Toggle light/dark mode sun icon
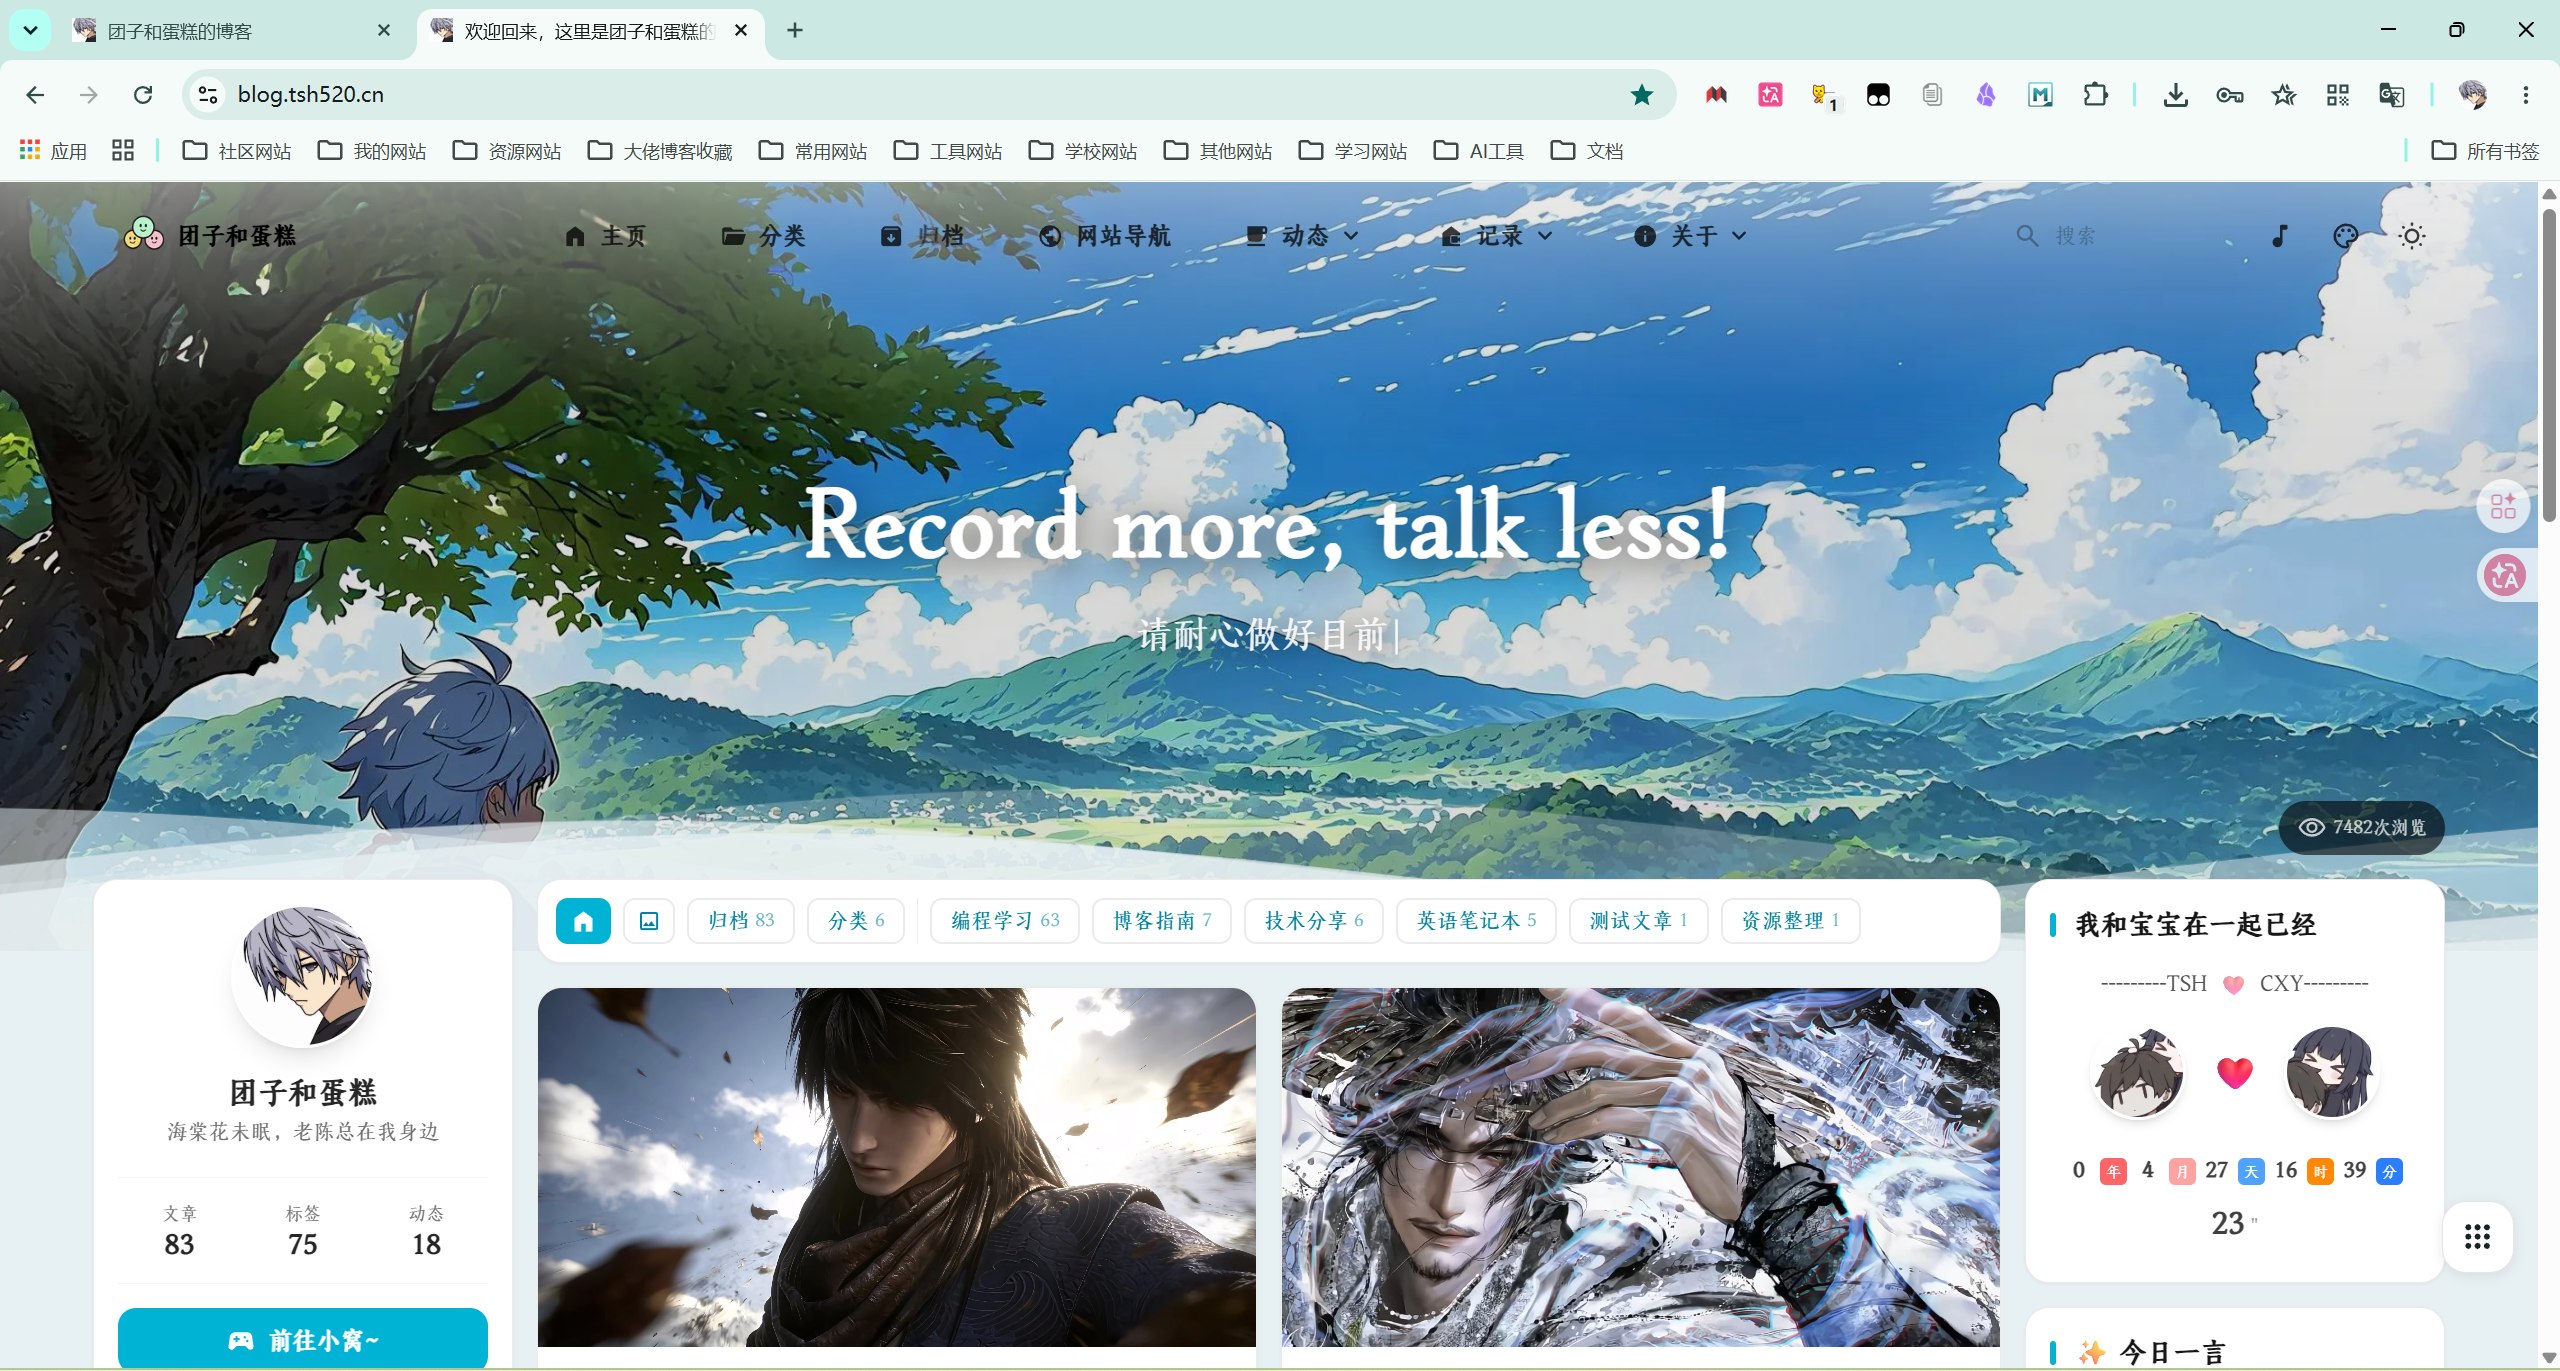Screen dimensions: 2560x1371 point(2412,236)
